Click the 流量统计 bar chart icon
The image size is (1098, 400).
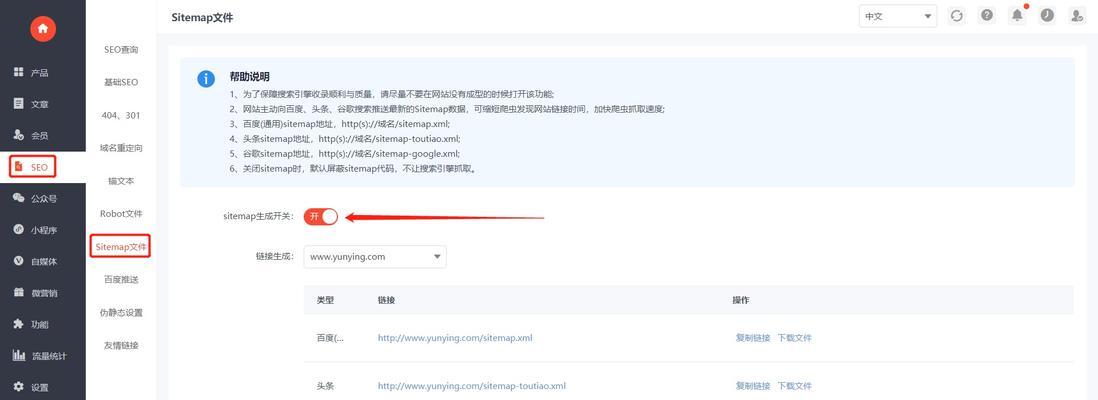click(x=19, y=355)
